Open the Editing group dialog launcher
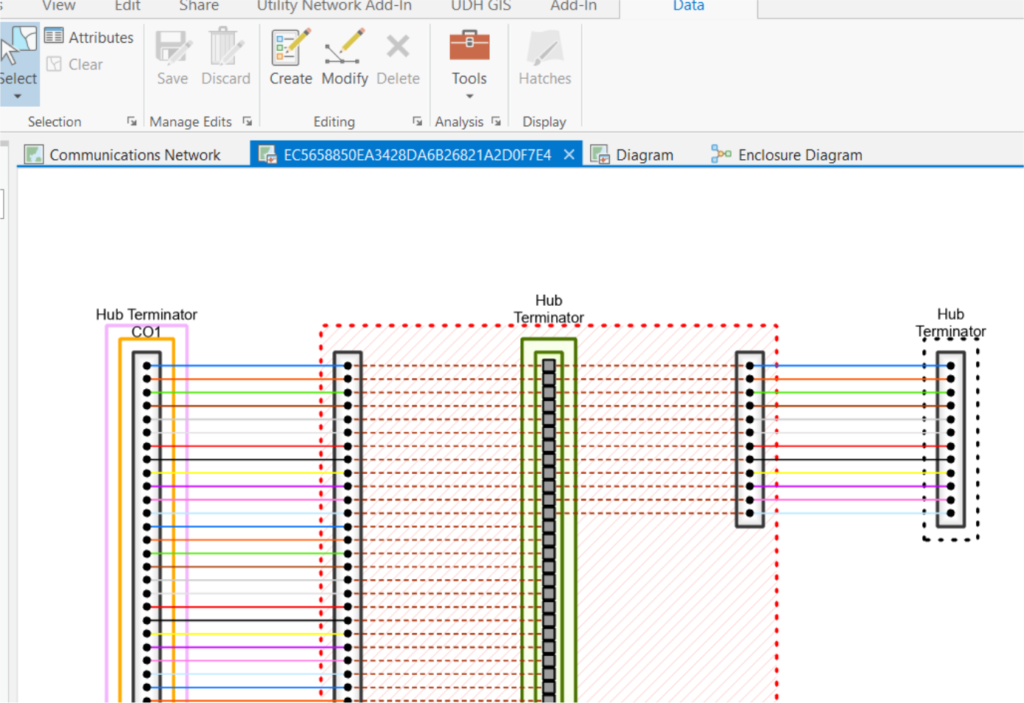 [417, 122]
